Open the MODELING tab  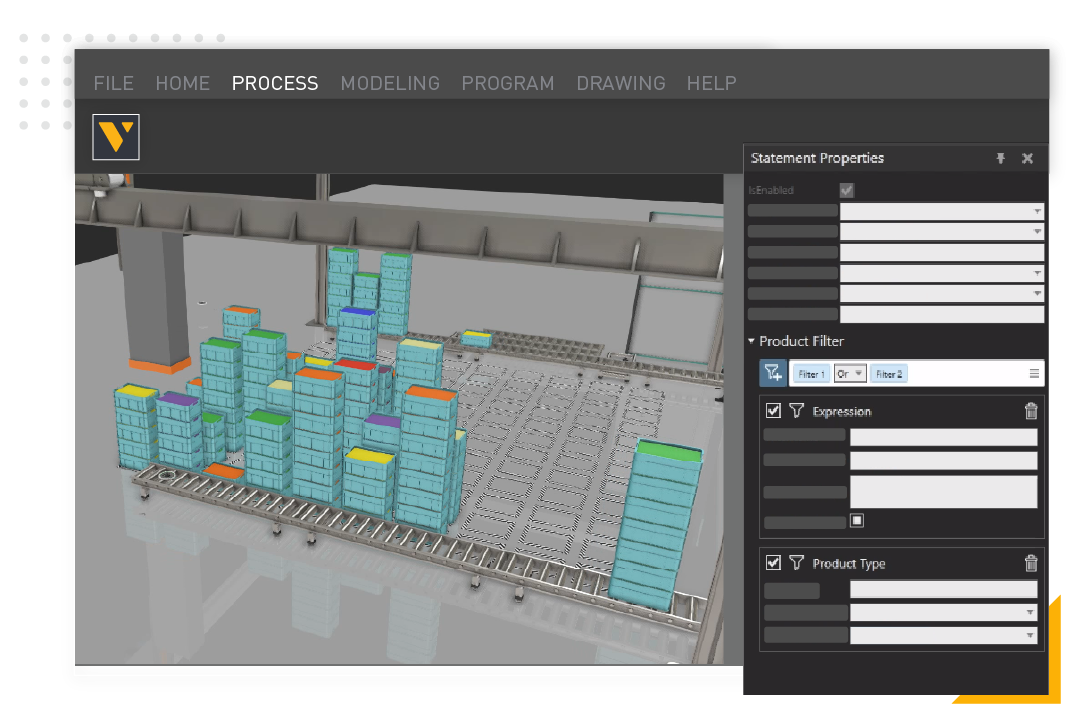[390, 84]
